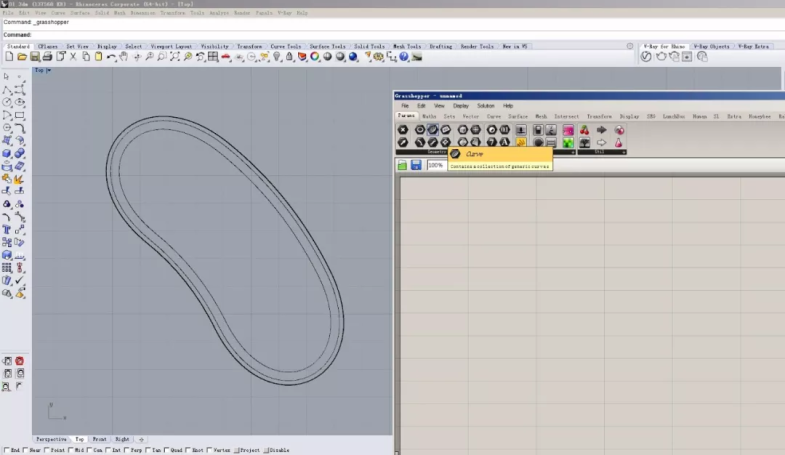785x455 pixels.
Task: Open the Curve Tools toolbar tab
Action: (286, 46)
